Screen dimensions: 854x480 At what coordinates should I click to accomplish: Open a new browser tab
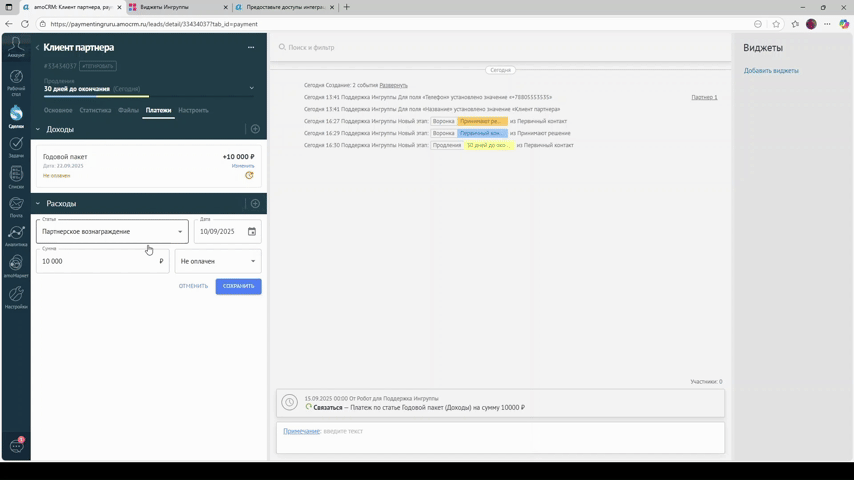[x=347, y=7]
